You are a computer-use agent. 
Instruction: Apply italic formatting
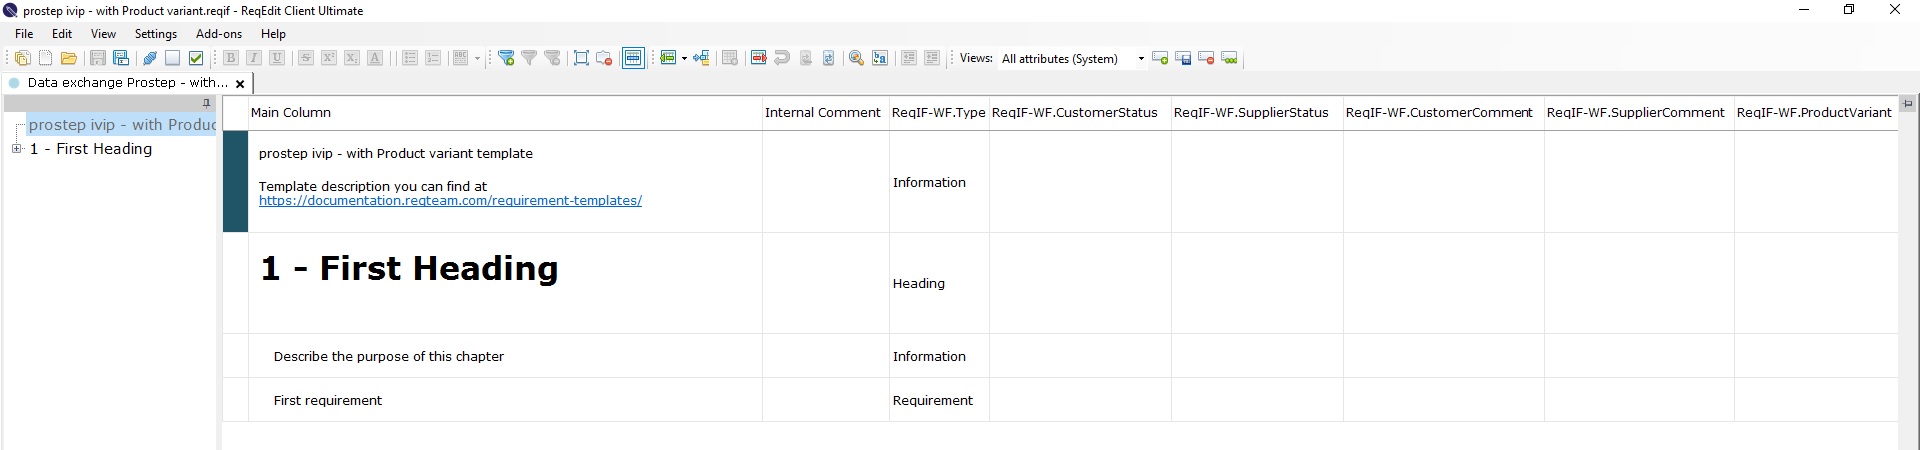254,58
